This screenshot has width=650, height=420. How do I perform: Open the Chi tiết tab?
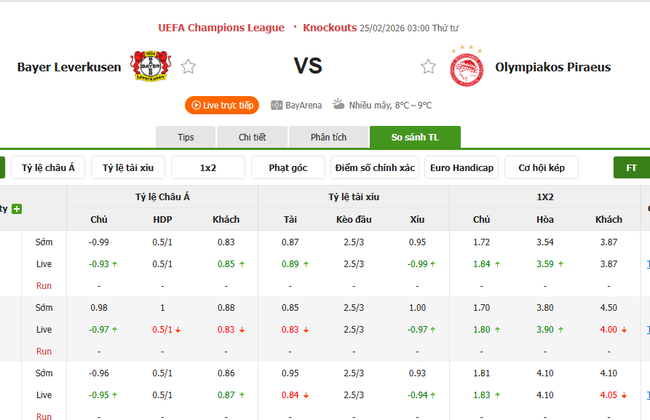click(x=252, y=137)
